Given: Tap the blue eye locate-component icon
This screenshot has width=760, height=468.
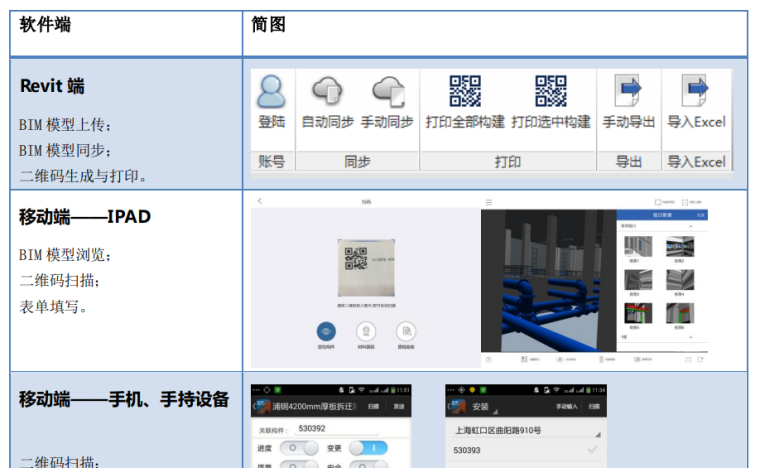Looking at the screenshot, I should [326, 331].
